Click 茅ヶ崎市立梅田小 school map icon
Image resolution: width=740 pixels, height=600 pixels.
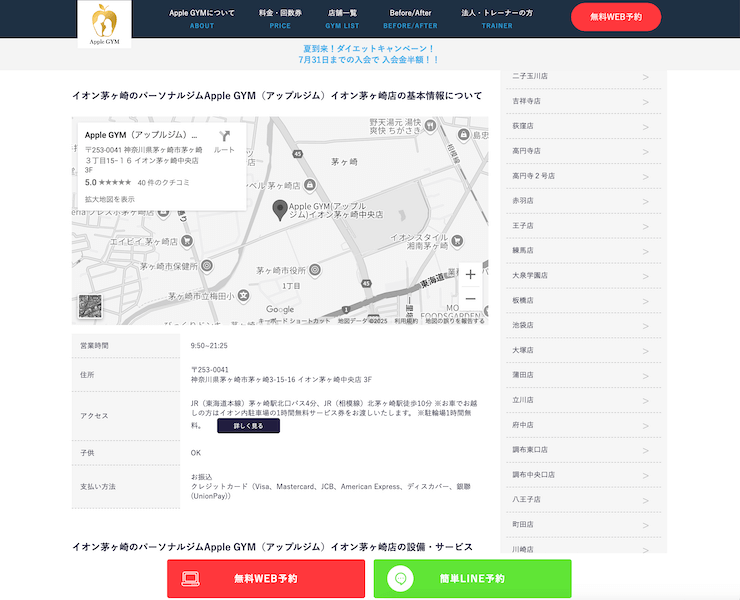pyautogui.click(x=244, y=296)
